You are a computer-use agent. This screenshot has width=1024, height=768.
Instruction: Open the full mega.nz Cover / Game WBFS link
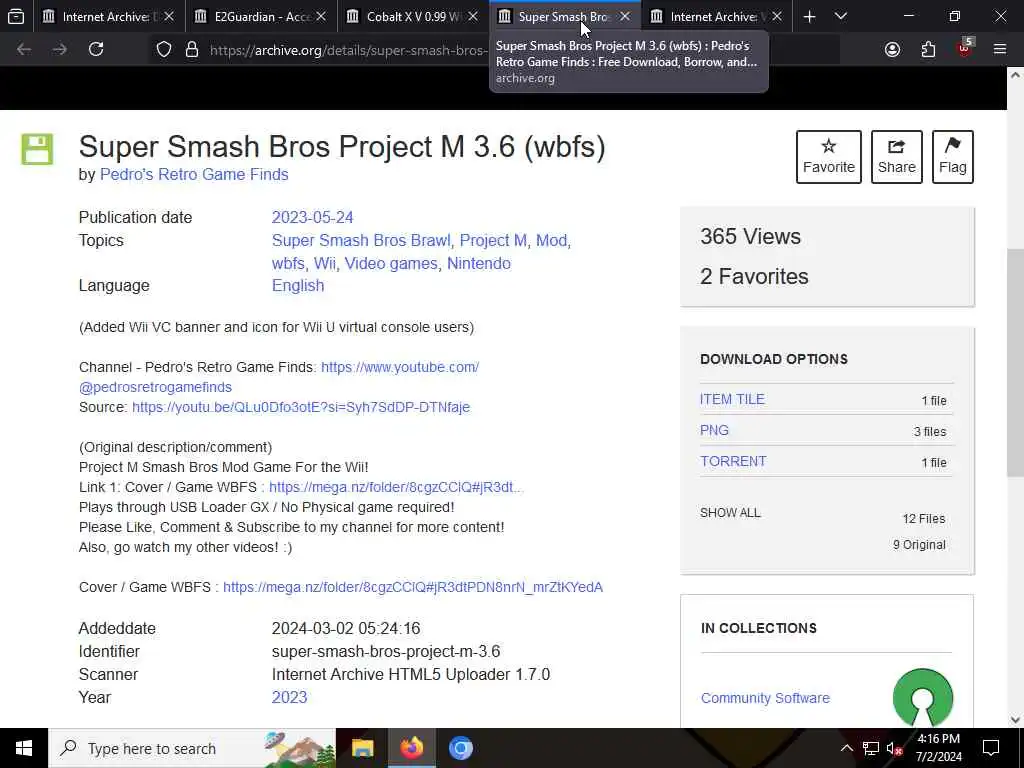413,587
